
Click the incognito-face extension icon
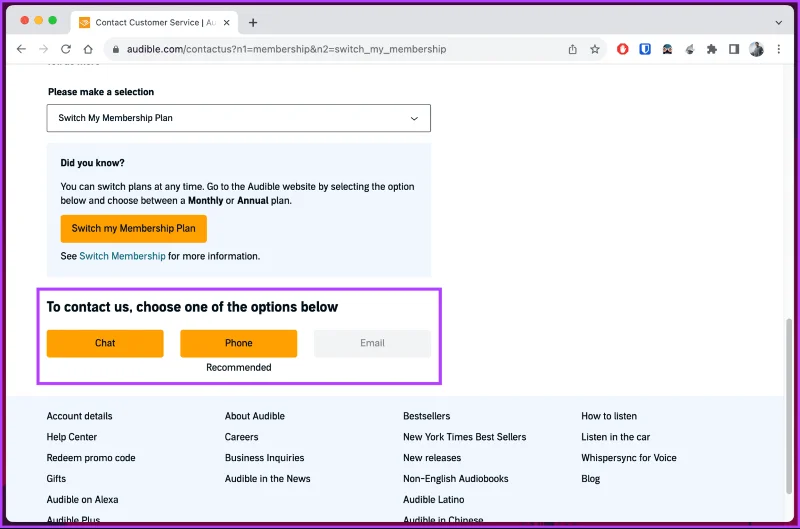667,49
